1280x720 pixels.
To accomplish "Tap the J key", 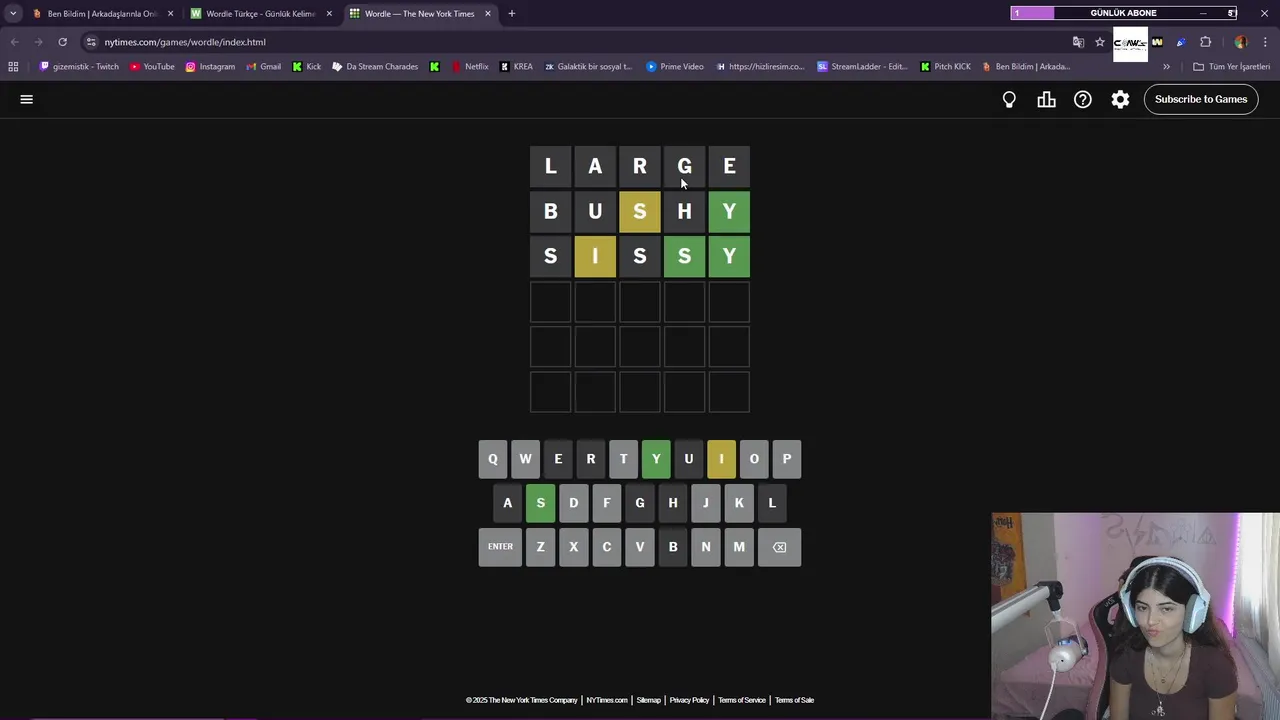I will point(705,503).
